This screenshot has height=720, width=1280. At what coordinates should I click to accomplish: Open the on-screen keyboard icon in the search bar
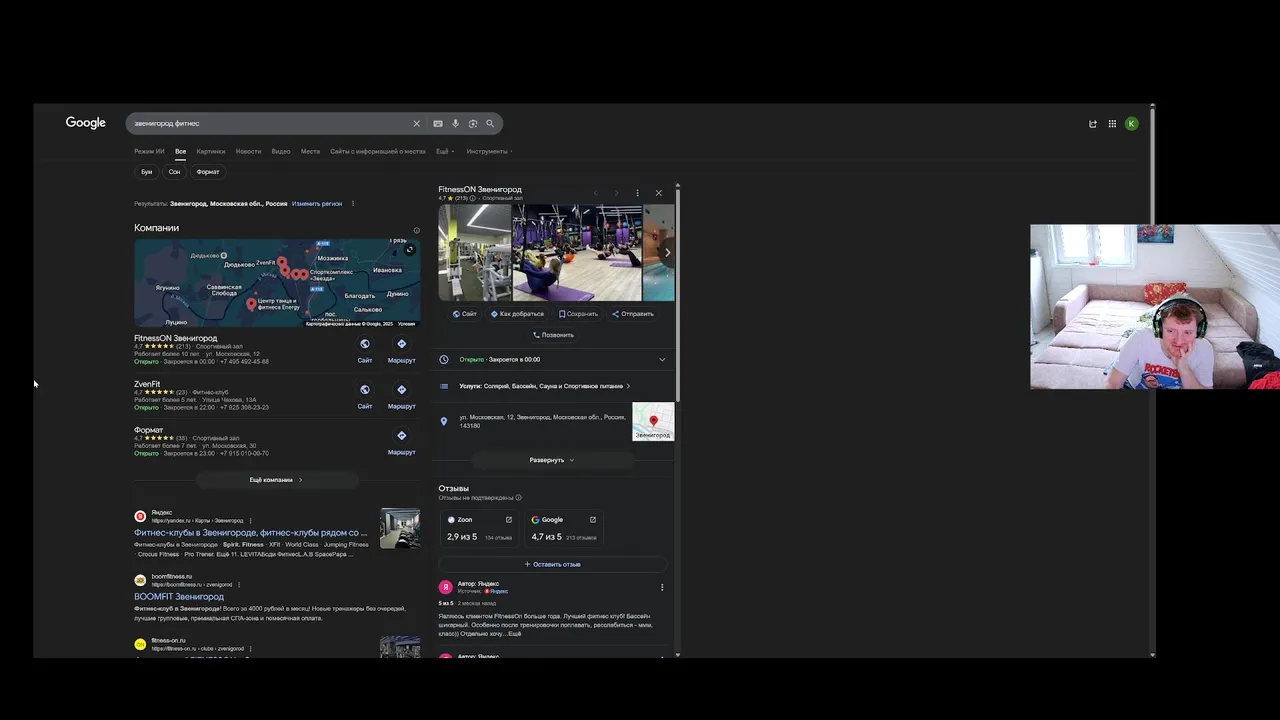tap(438, 124)
